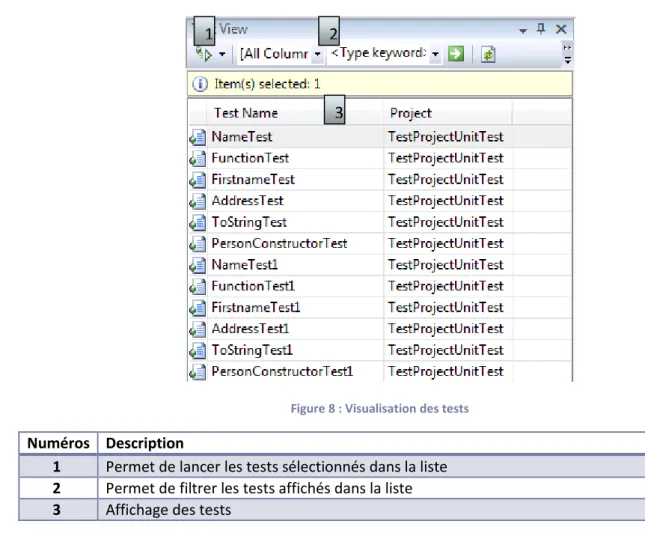Select the PersonConstructorTest1 row icon

(198, 372)
